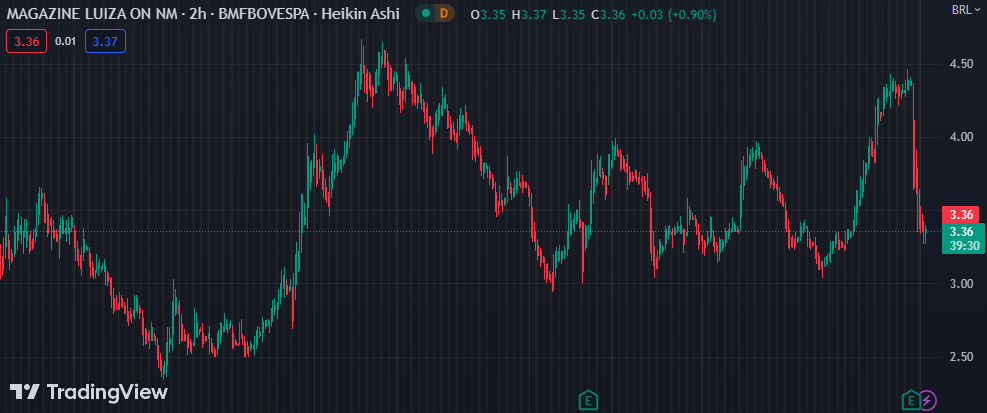
Task: Click the red 3.36 sell button
Action: coord(26,42)
